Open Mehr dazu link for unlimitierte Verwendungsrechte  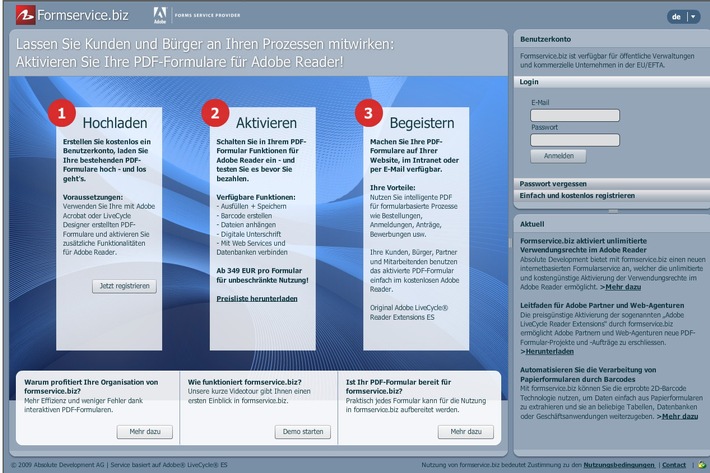(x=623, y=287)
